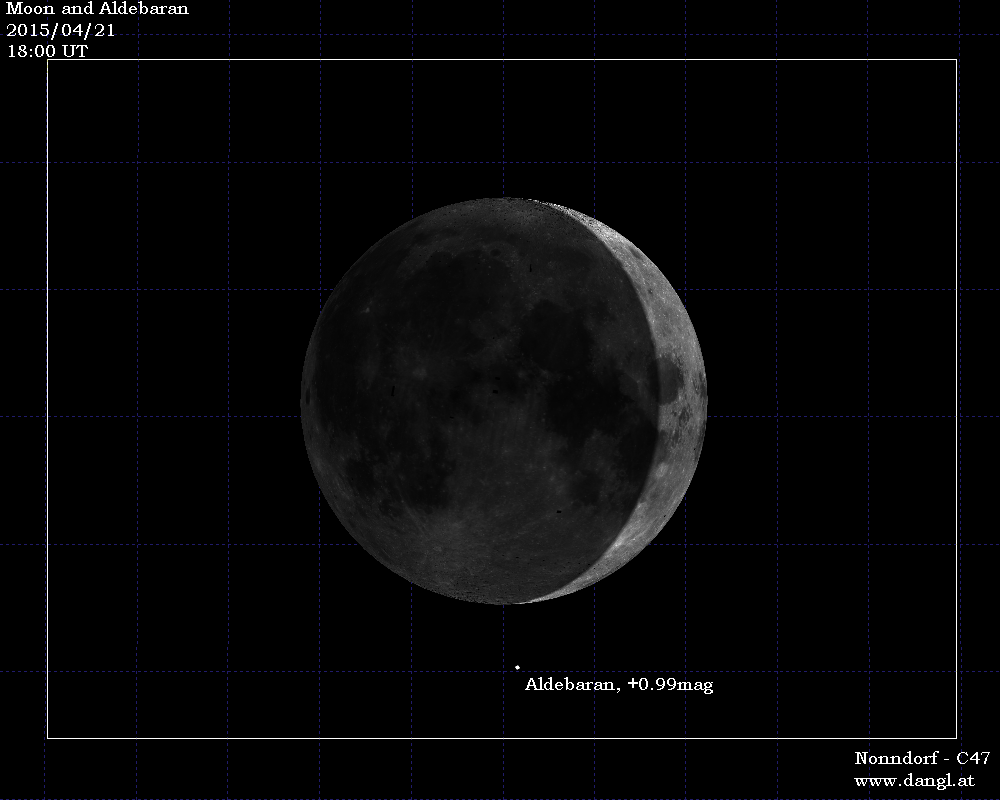Click the 'Aldebaran, +0.99mag' label
The height and width of the screenshot is (800, 1000).
click(x=619, y=685)
